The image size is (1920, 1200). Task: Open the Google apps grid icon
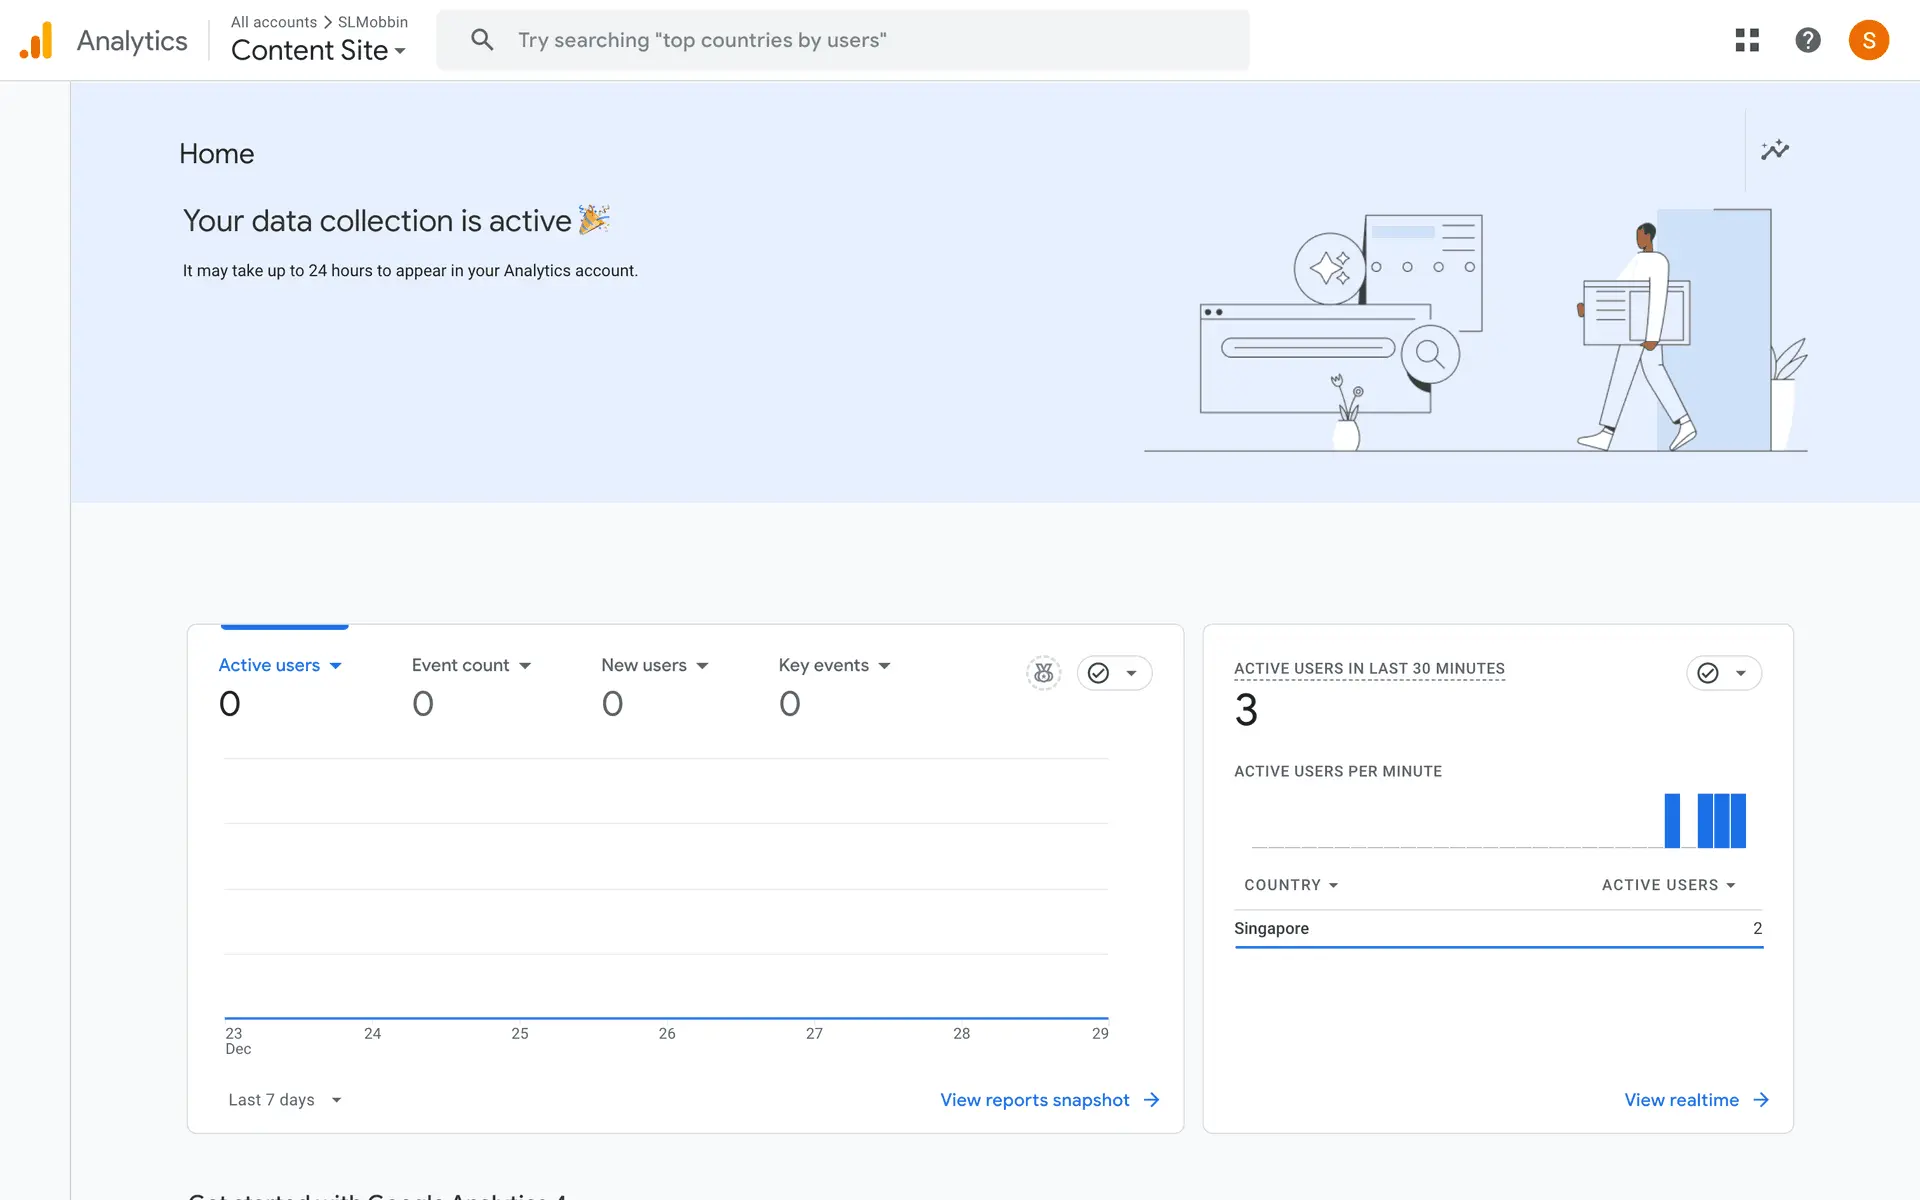click(1747, 40)
